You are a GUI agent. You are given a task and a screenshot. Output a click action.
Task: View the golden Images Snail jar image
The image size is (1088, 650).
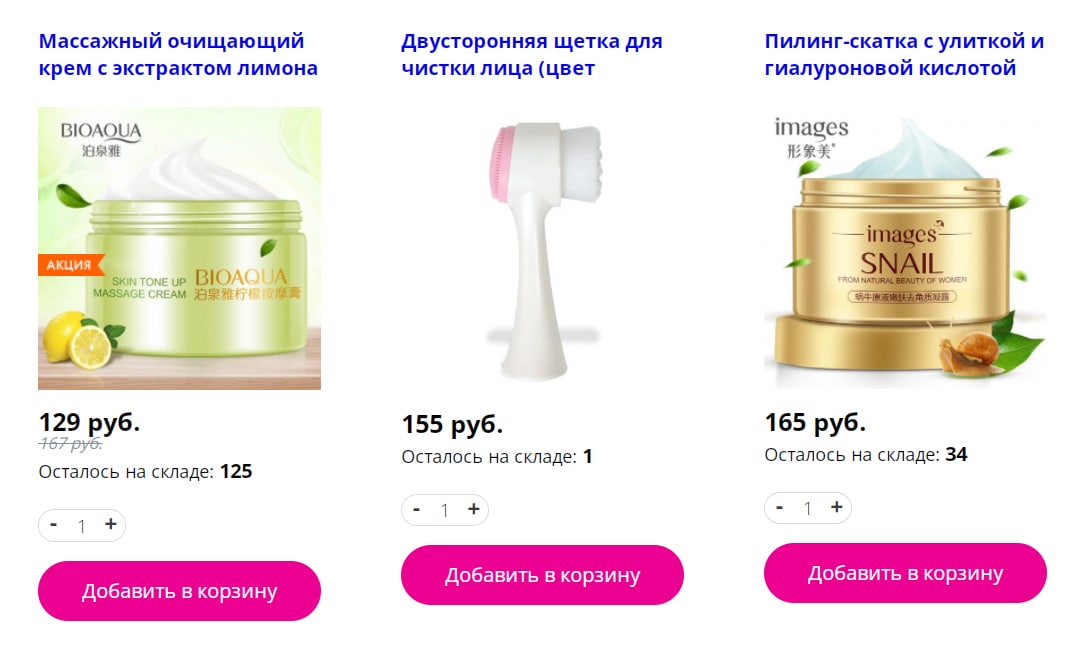click(x=905, y=248)
